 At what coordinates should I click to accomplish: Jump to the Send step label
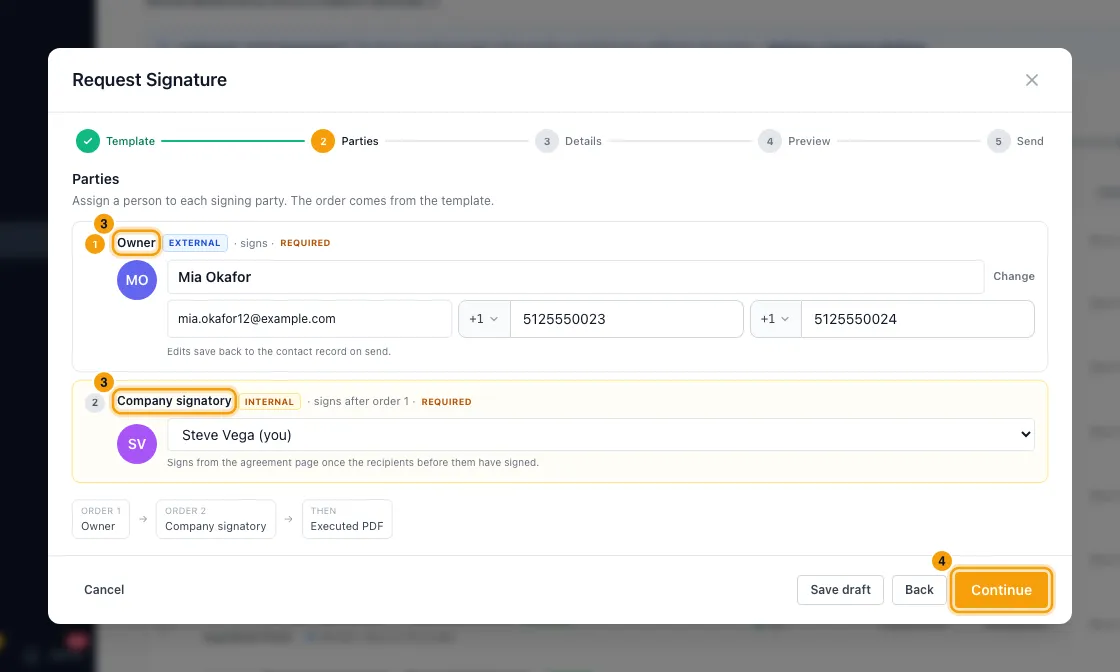click(1030, 141)
